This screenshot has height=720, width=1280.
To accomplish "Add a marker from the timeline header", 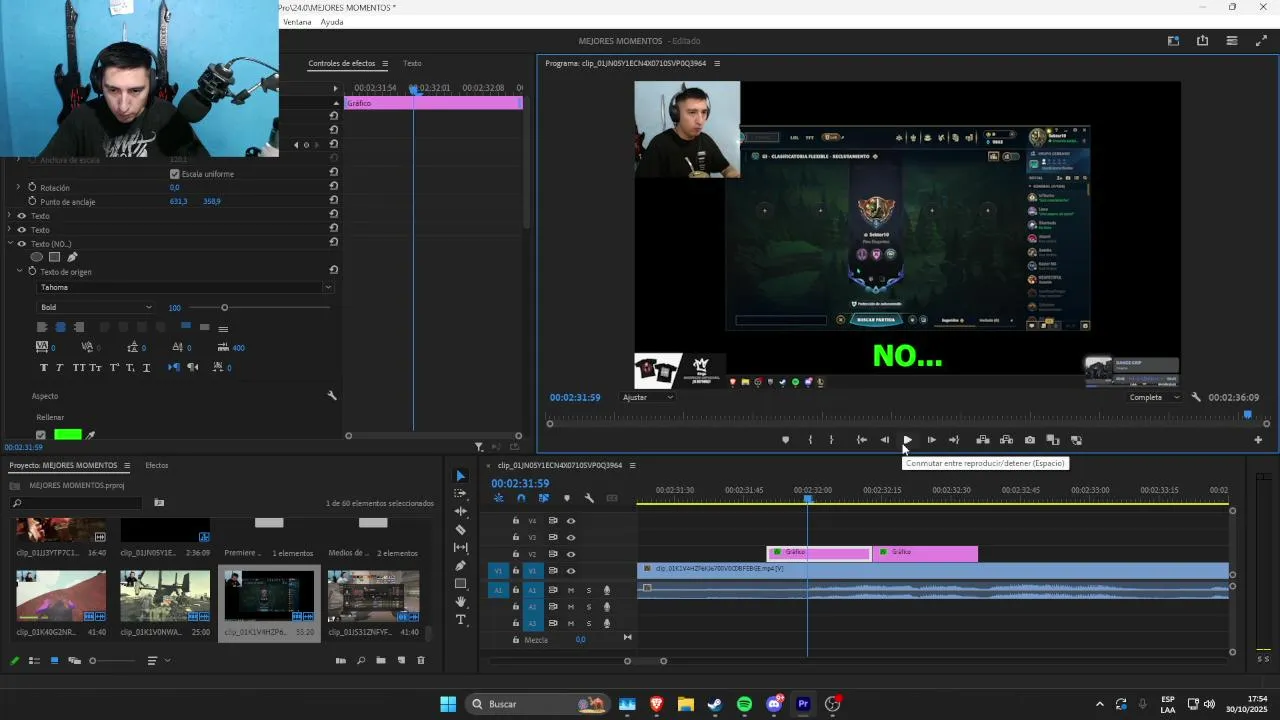I will pos(567,498).
